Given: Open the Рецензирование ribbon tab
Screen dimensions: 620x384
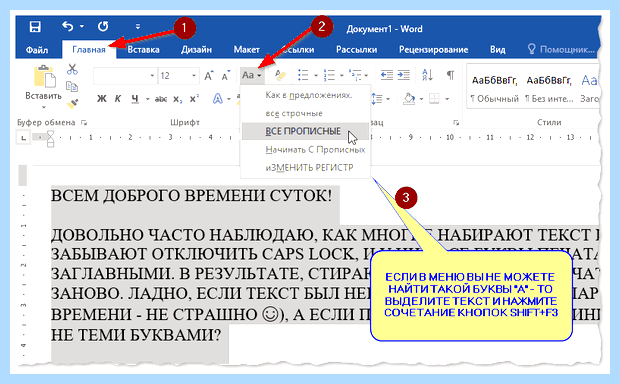Looking at the screenshot, I should click(x=433, y=50).
